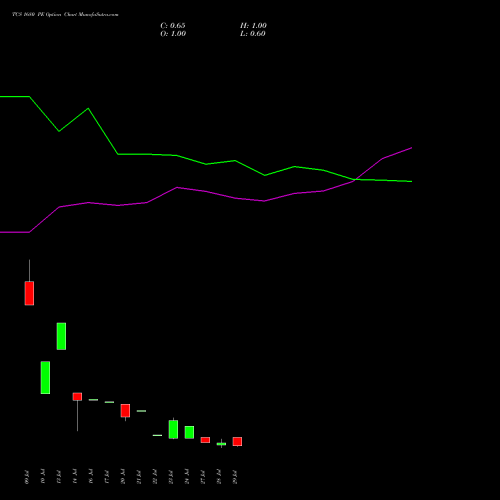Select the green candlestick for 23 Jul
The height and width of the screenshot is (500, 500).
point(173,429)
